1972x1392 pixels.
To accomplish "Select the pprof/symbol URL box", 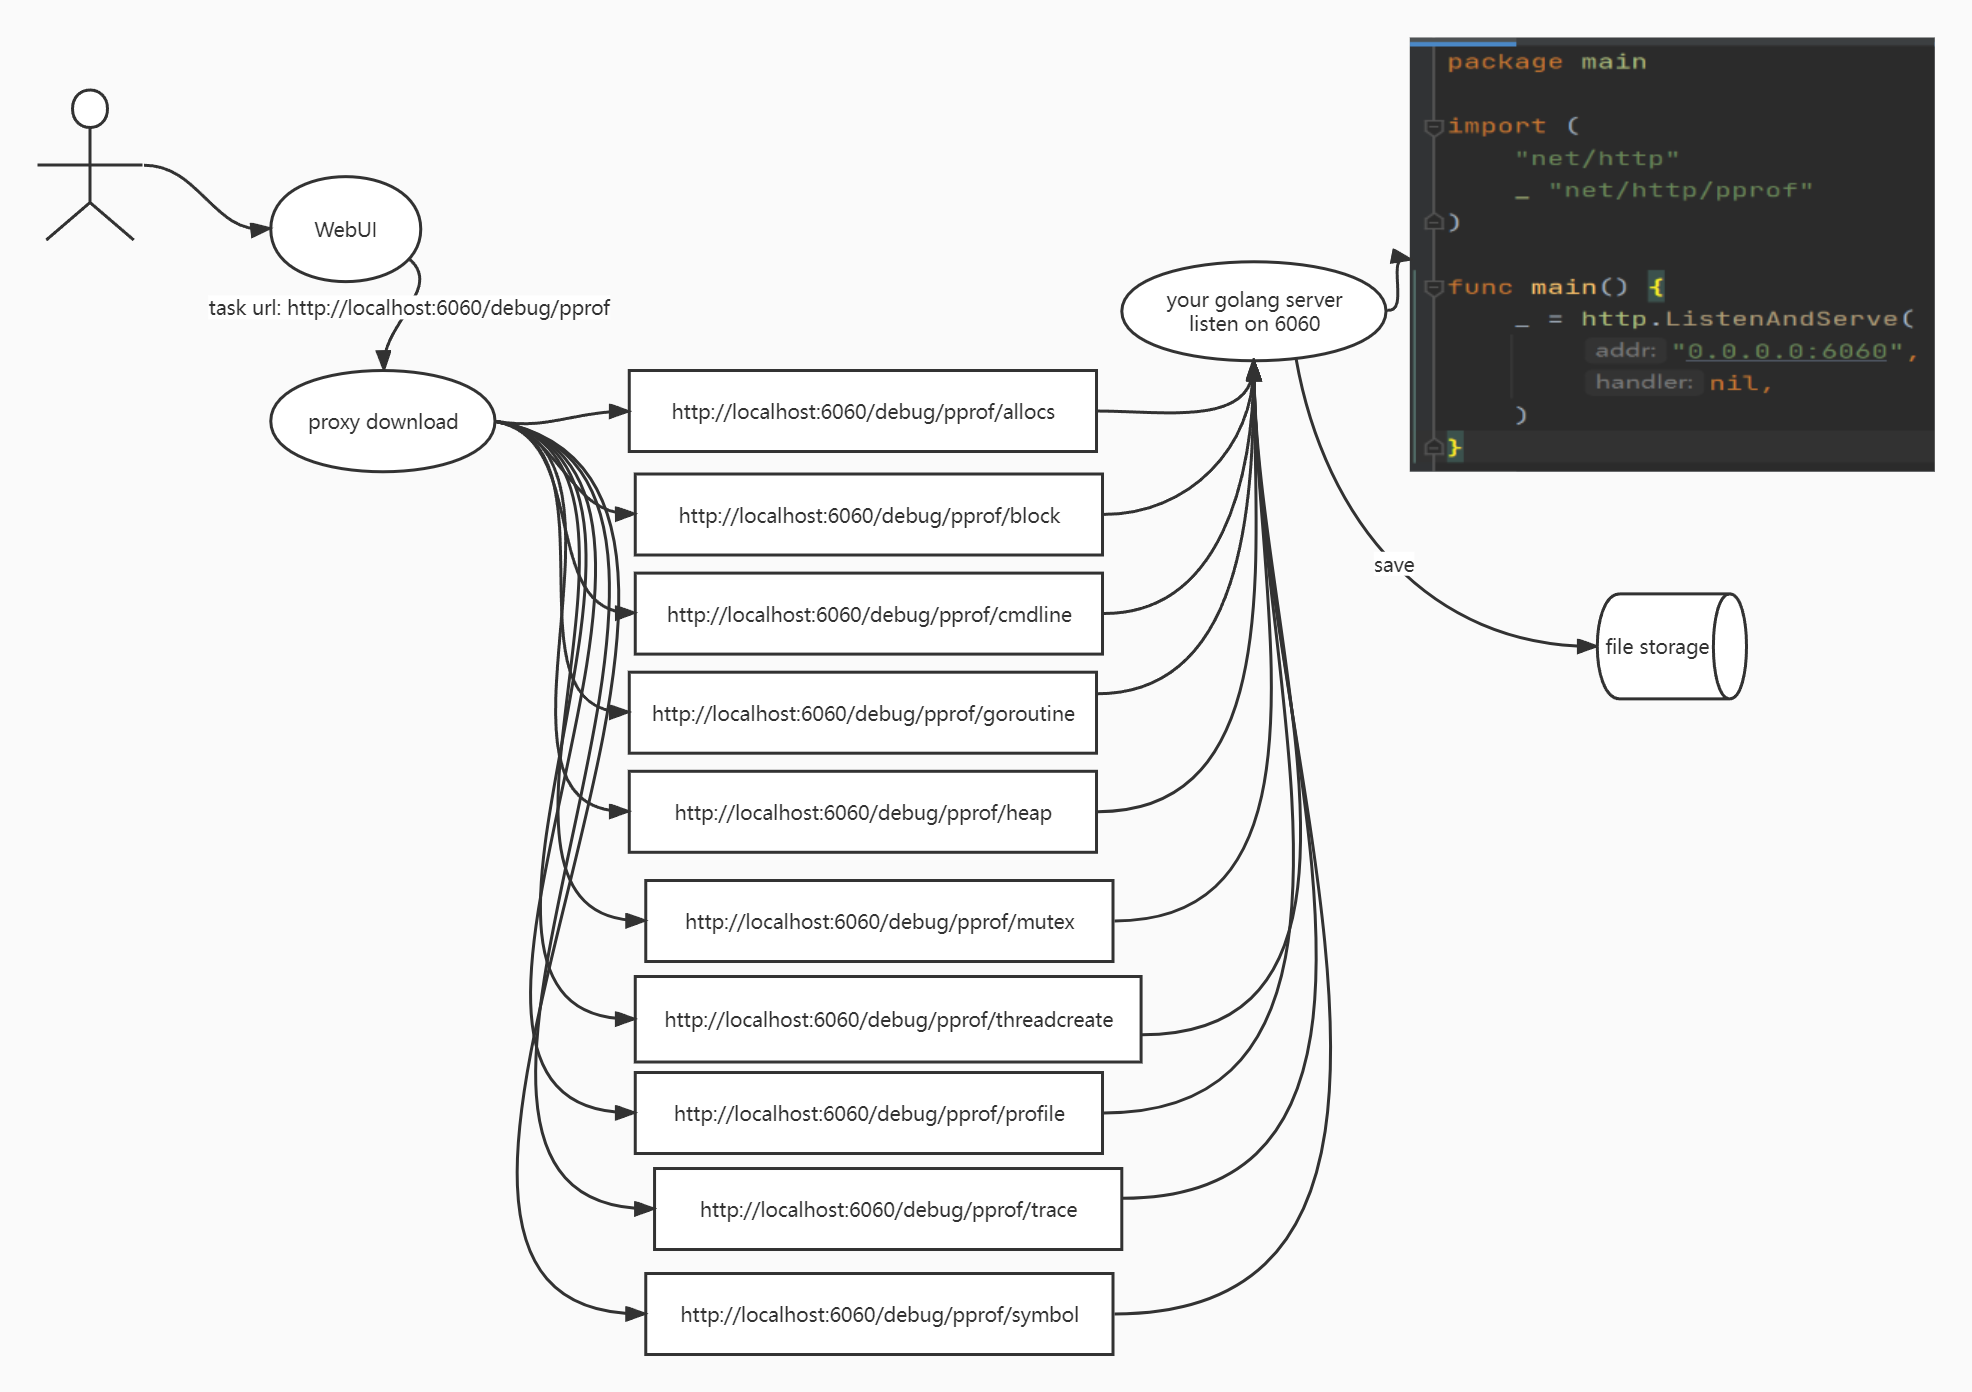I will [x=878, y=1314].
